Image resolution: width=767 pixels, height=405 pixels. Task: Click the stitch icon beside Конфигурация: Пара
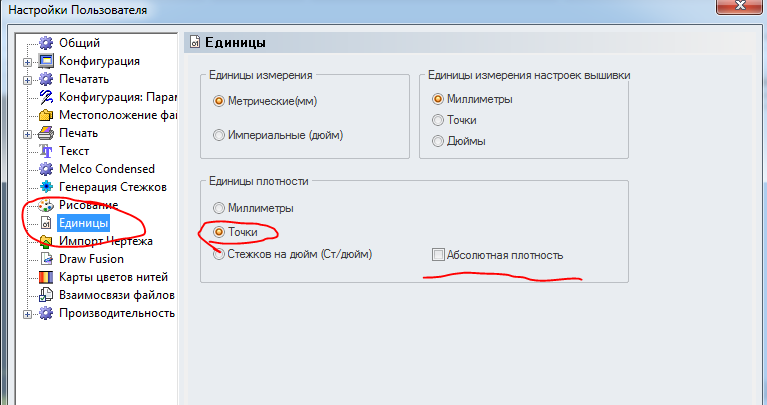click(46, 97)
